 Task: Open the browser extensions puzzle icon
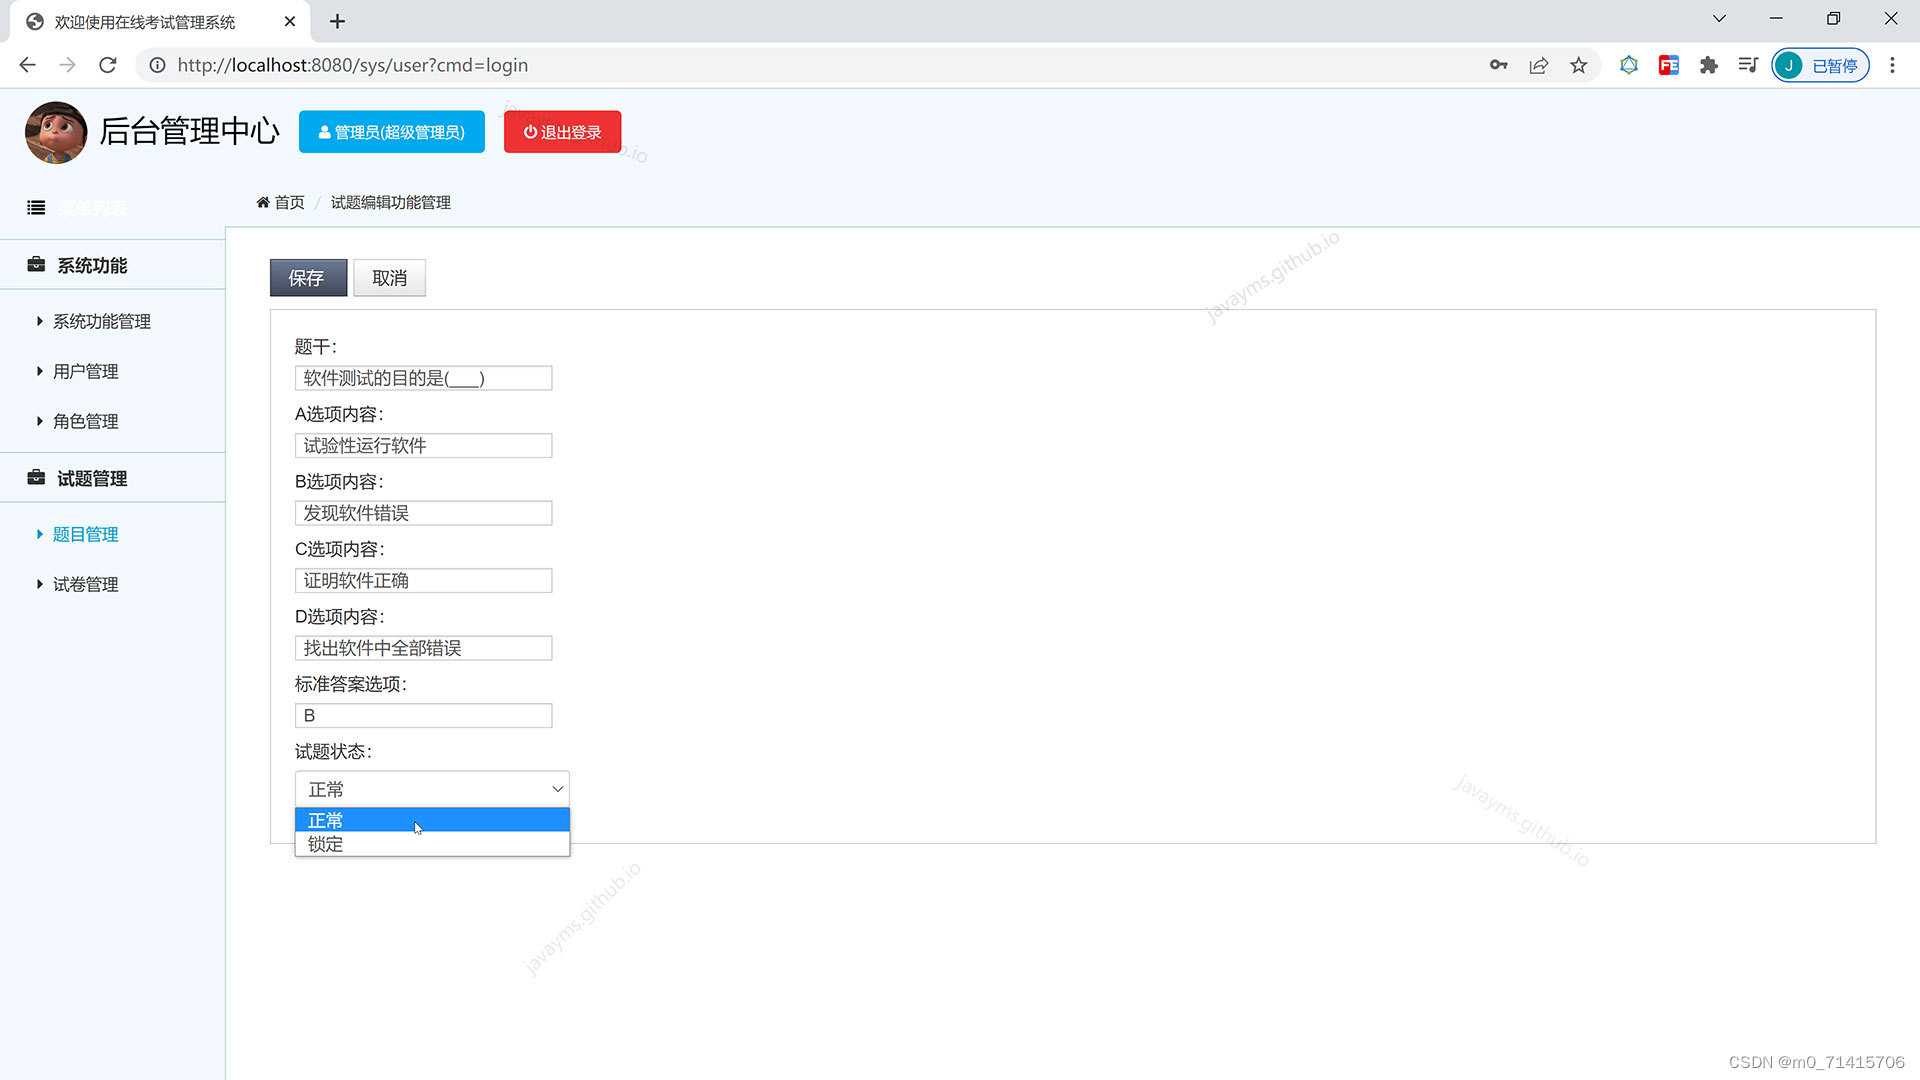[1708, 65]
